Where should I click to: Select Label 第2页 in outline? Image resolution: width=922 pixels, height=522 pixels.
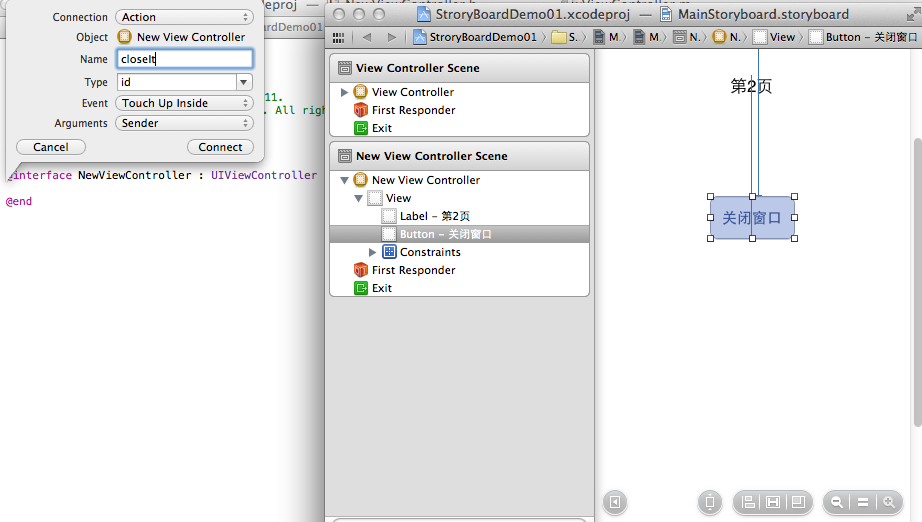[x=435, y=216]
